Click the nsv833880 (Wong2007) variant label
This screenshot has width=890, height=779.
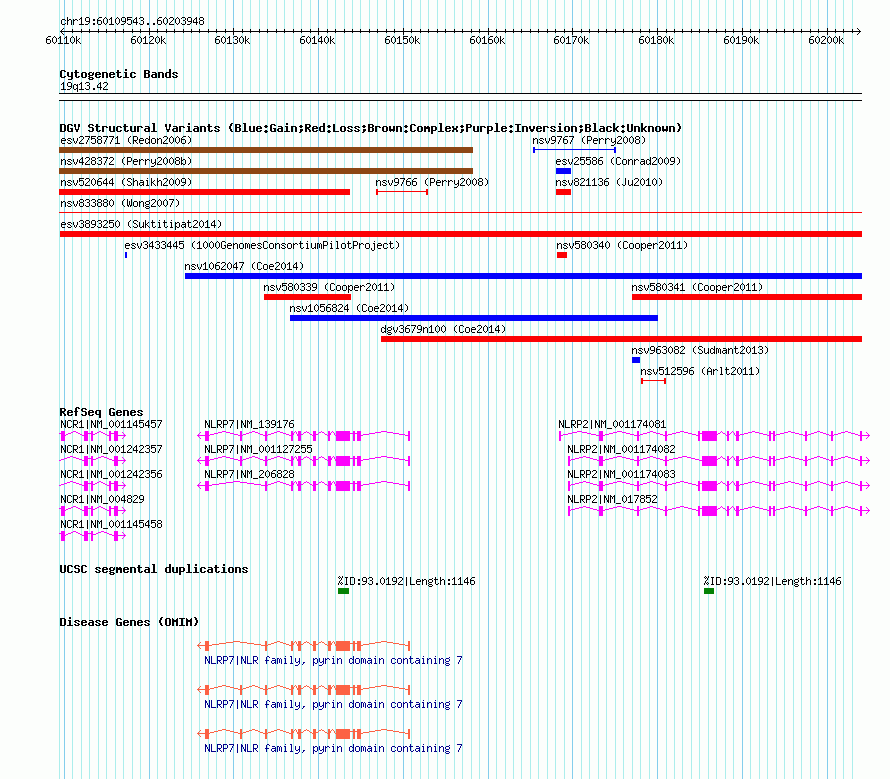click(120, 203)
